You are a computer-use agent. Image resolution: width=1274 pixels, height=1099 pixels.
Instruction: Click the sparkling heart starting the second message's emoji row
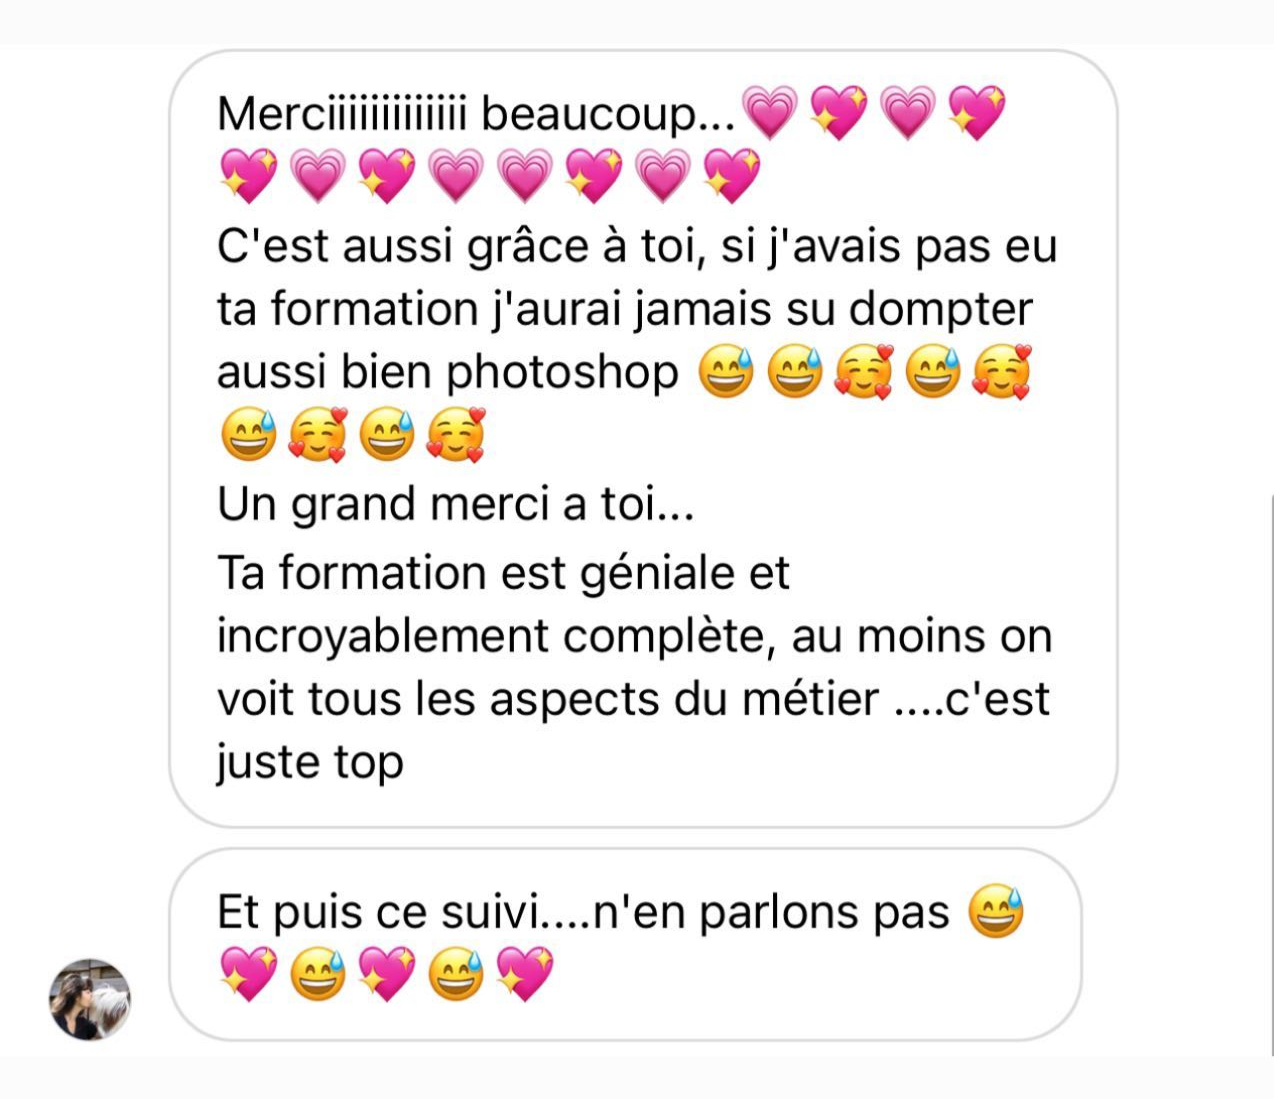tap(247, 974)
